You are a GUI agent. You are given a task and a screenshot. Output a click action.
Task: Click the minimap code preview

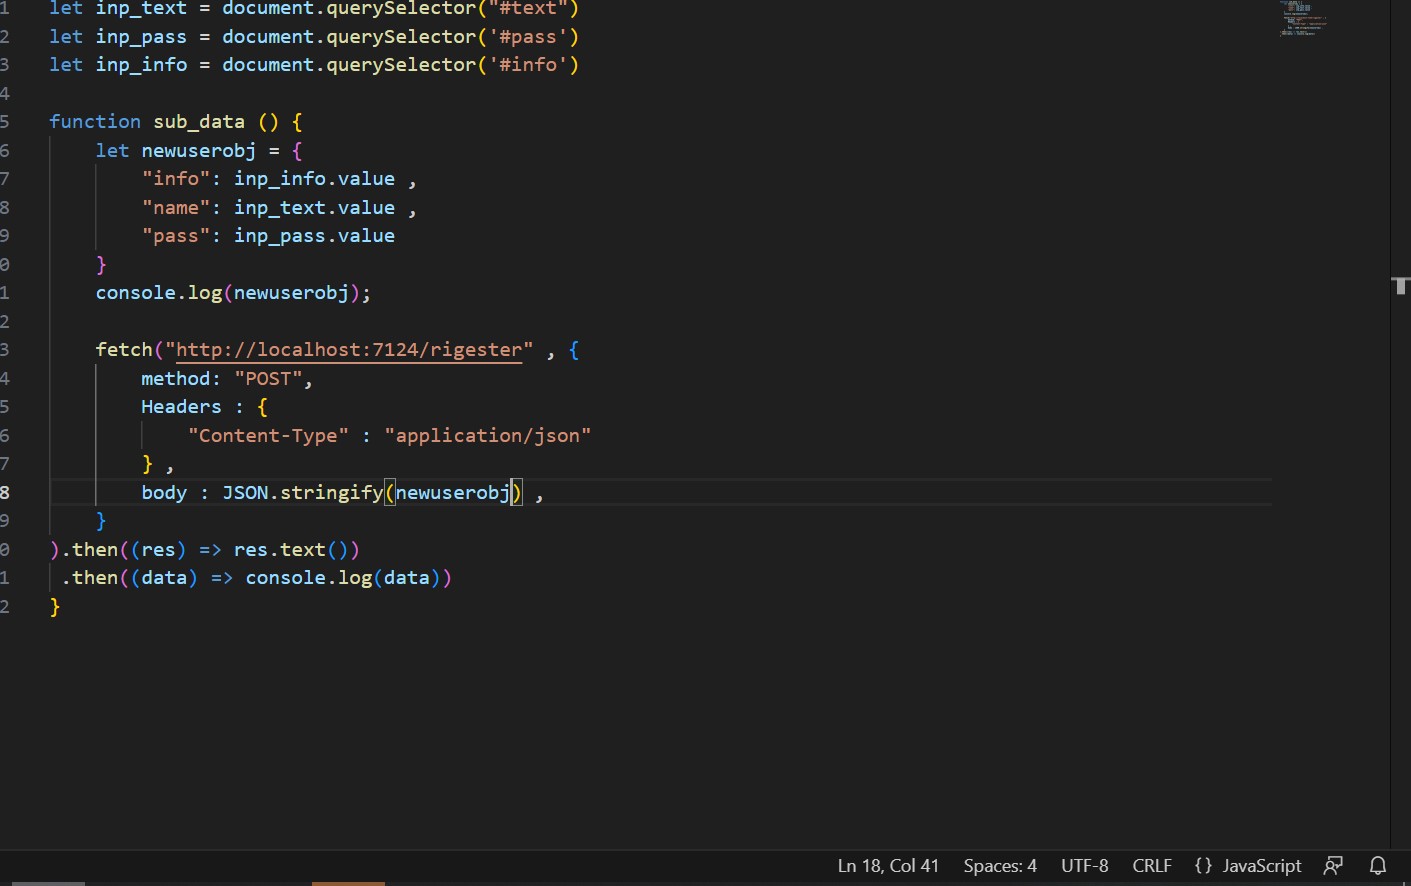(x=1303, y=18)
